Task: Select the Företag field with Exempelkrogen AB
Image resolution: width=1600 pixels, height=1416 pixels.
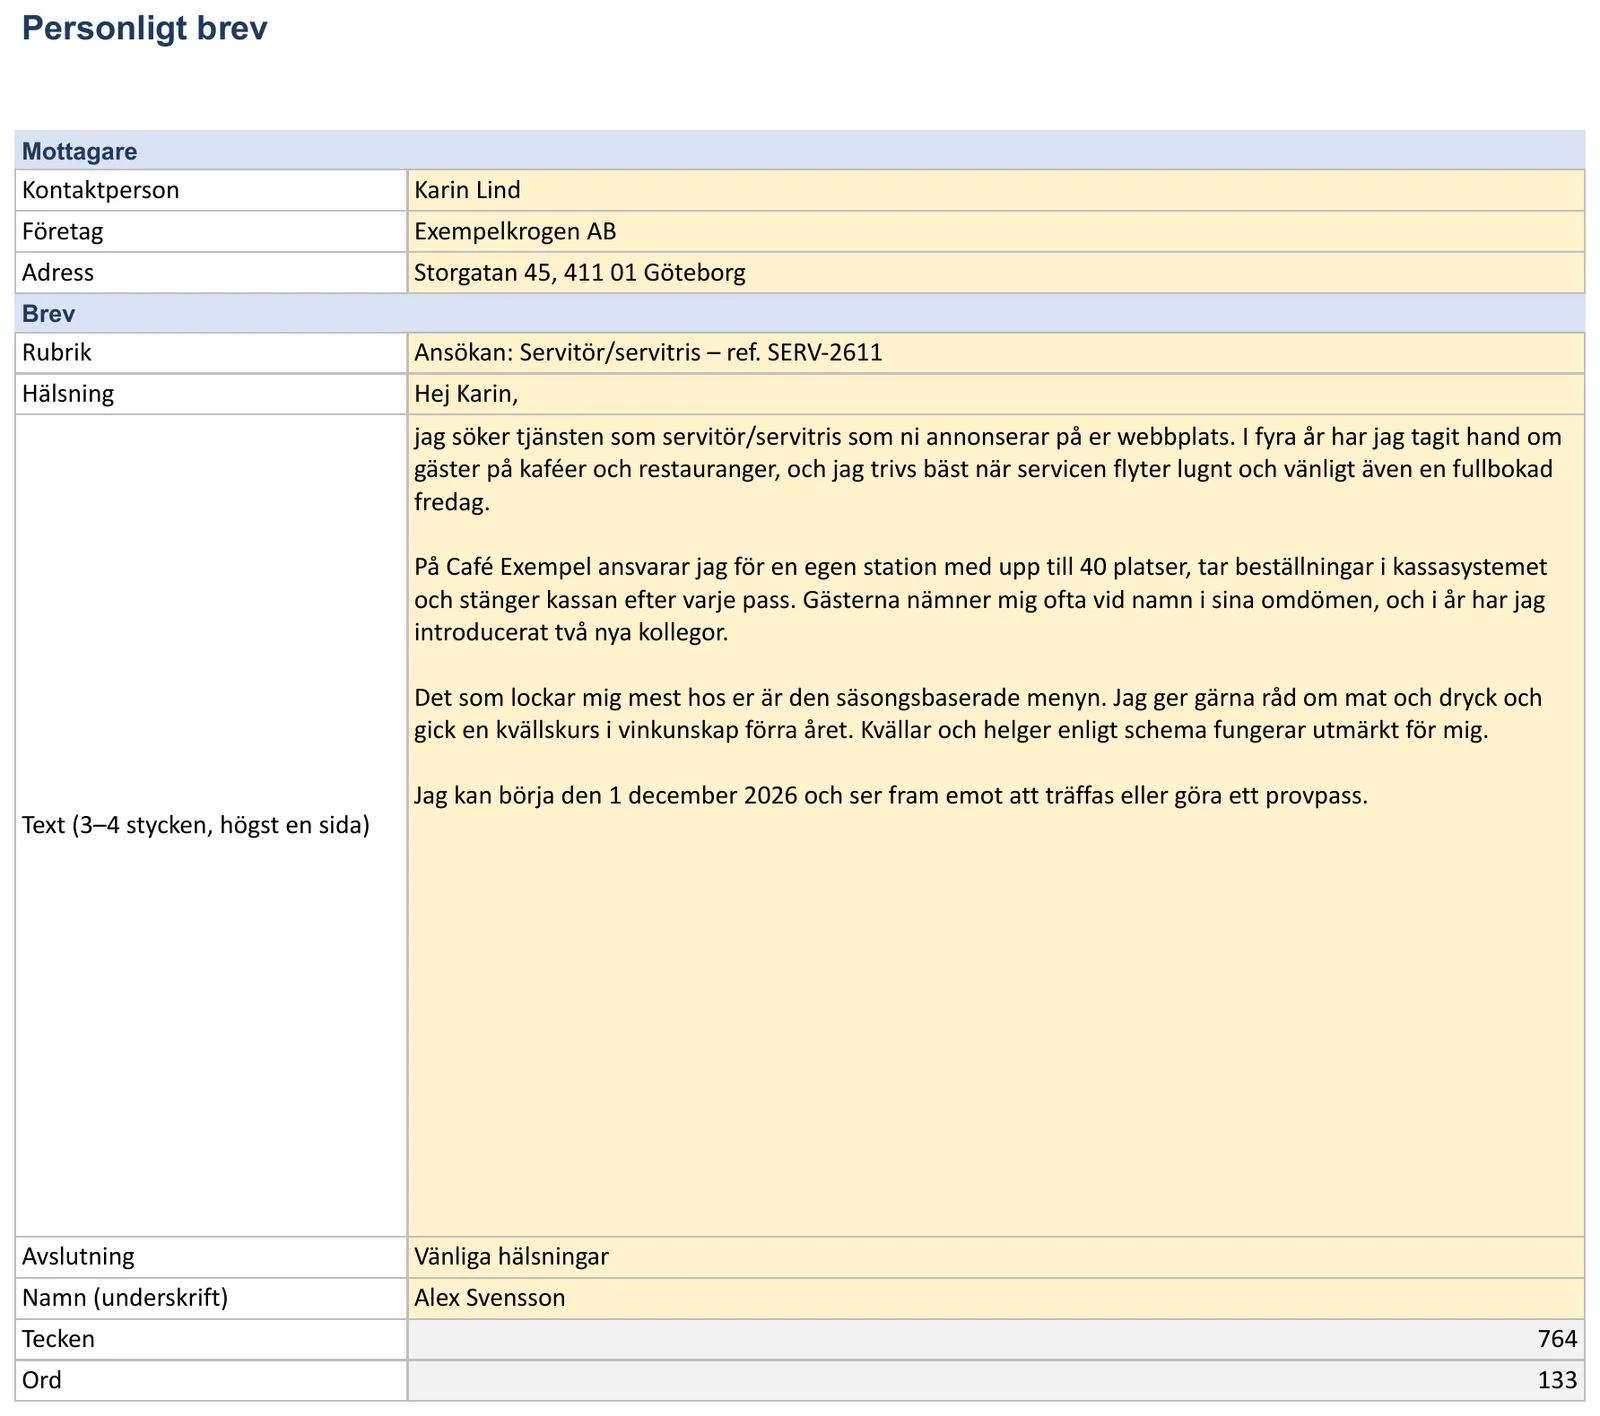Action: [x=996, y=231]
